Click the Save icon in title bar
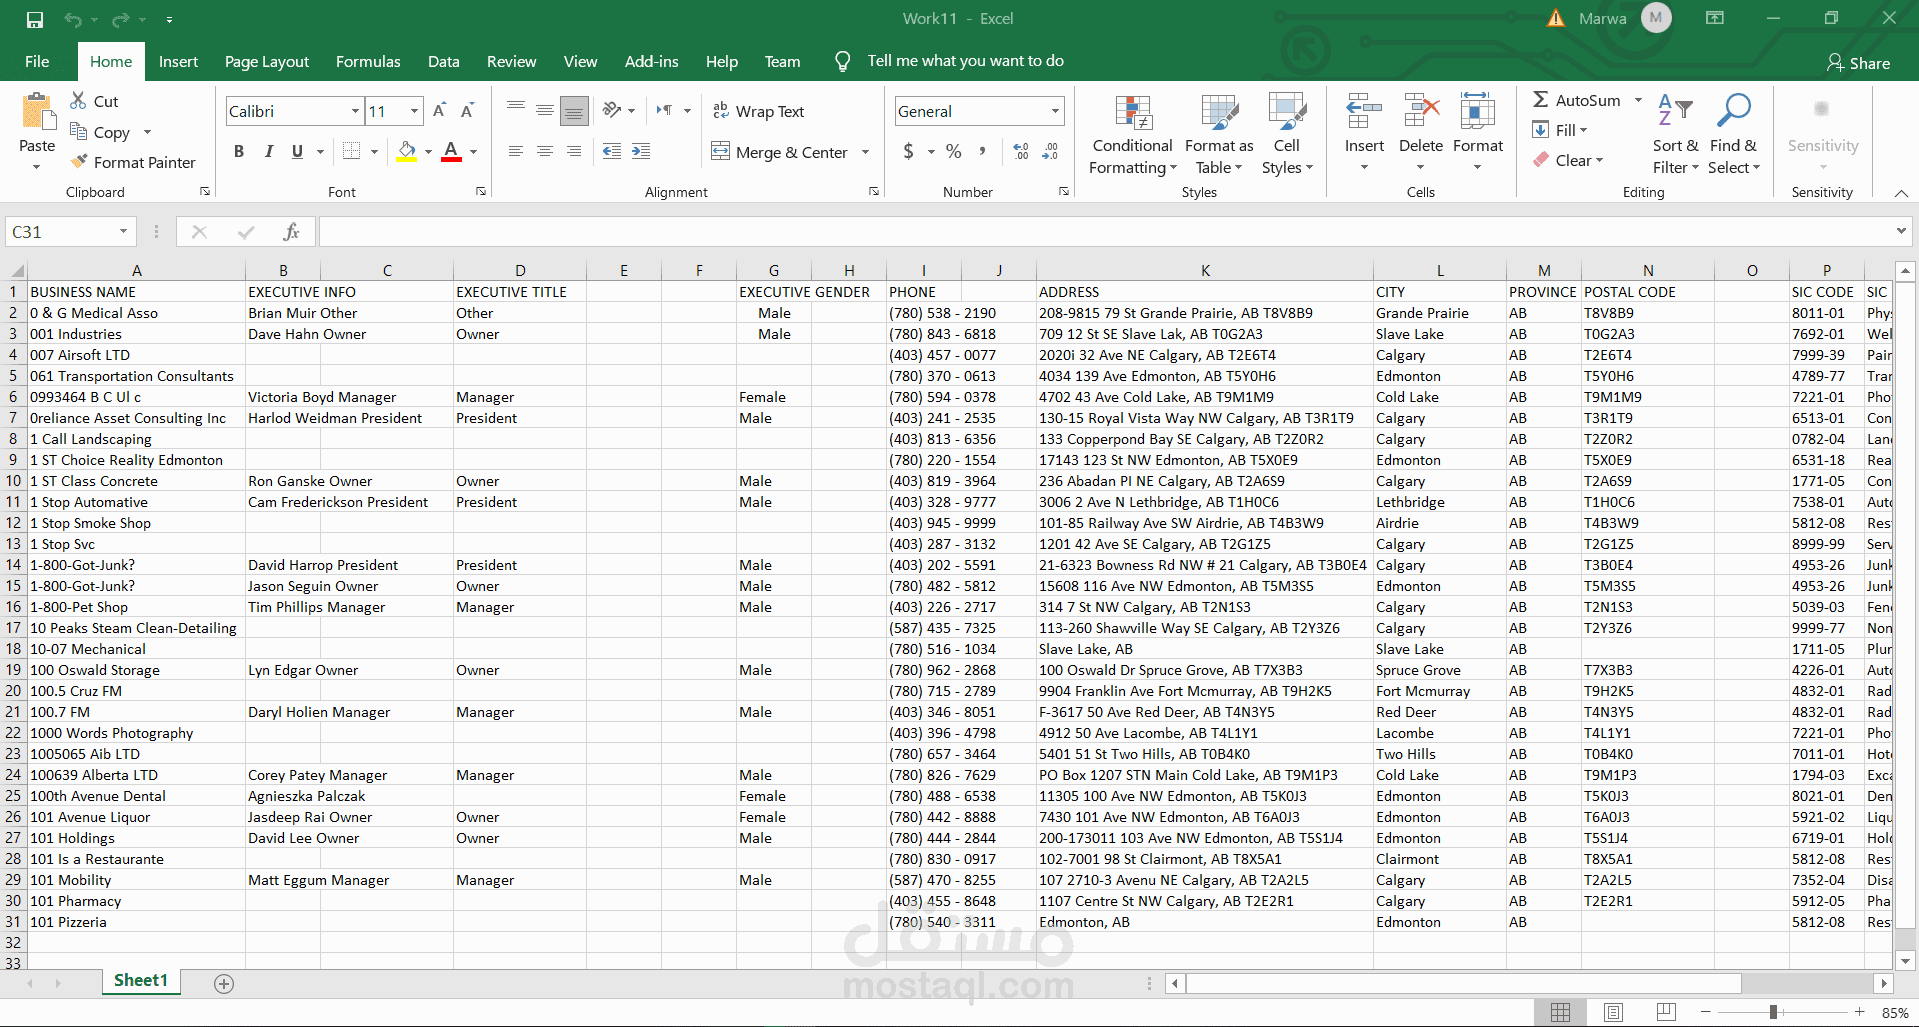 click(35, 19)
